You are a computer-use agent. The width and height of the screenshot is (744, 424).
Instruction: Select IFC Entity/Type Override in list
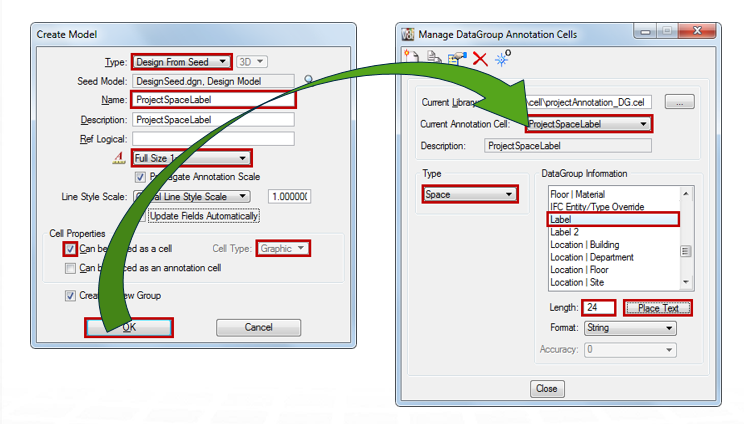pos(614,207)
